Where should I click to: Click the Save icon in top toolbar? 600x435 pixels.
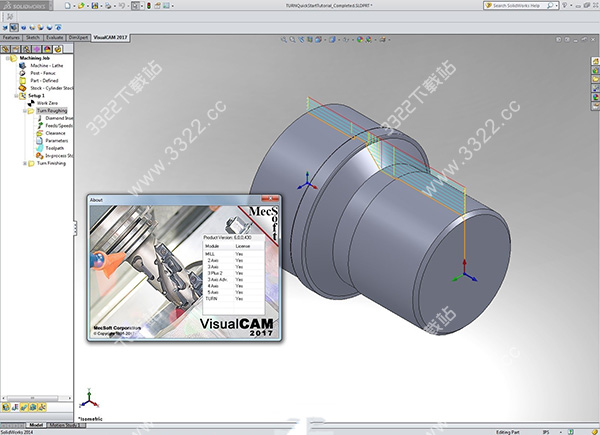pos(95,6)
